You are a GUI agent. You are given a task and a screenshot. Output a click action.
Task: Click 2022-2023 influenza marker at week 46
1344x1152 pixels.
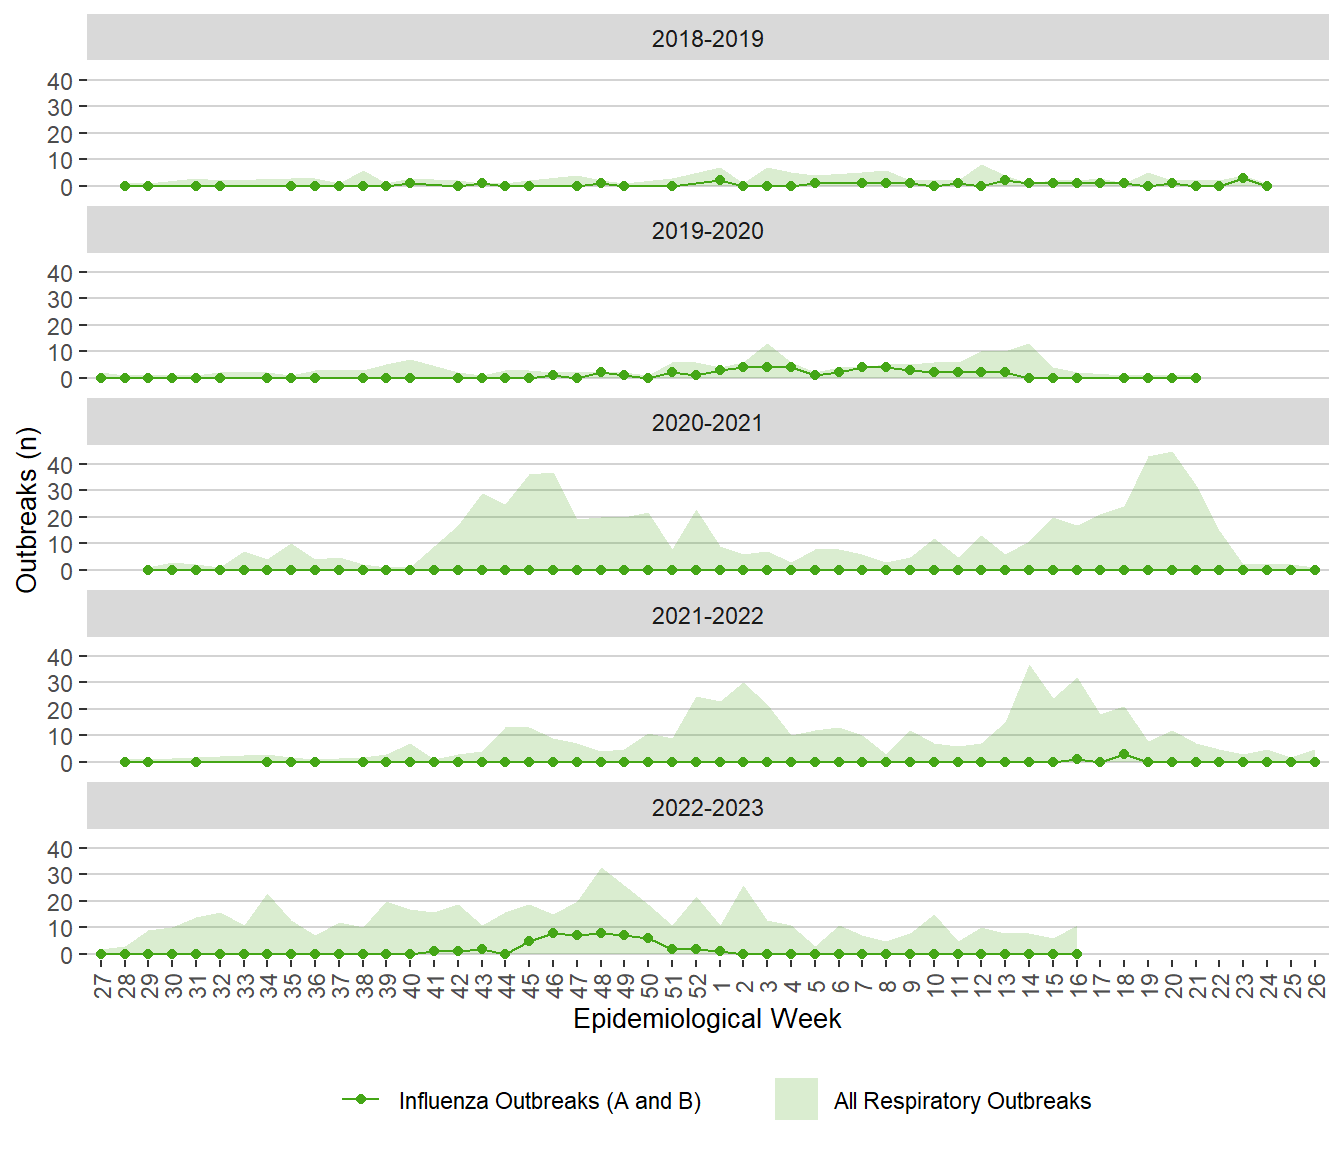point(553,933)
